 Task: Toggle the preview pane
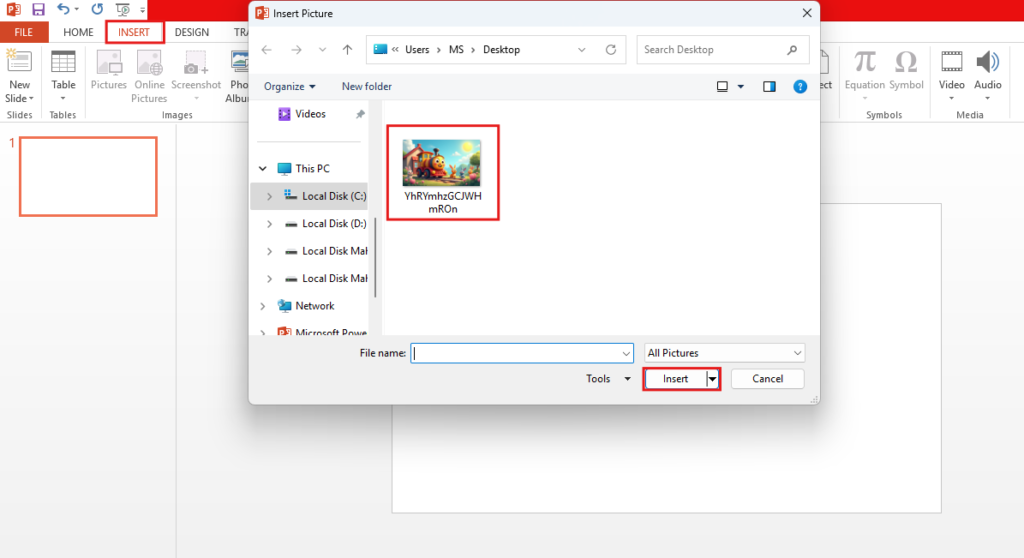pyautogui.click(x=769, y=86)
